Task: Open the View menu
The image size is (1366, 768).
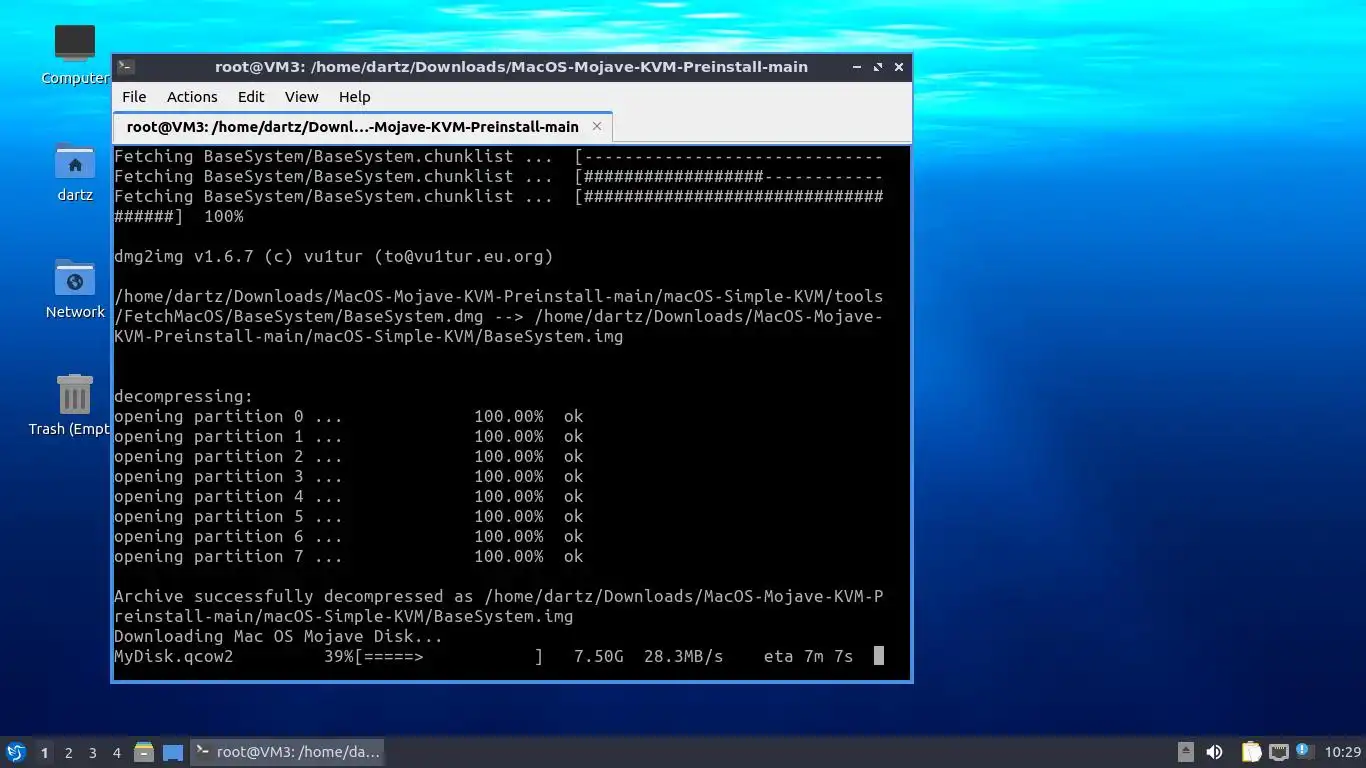Action: point(301,97)
